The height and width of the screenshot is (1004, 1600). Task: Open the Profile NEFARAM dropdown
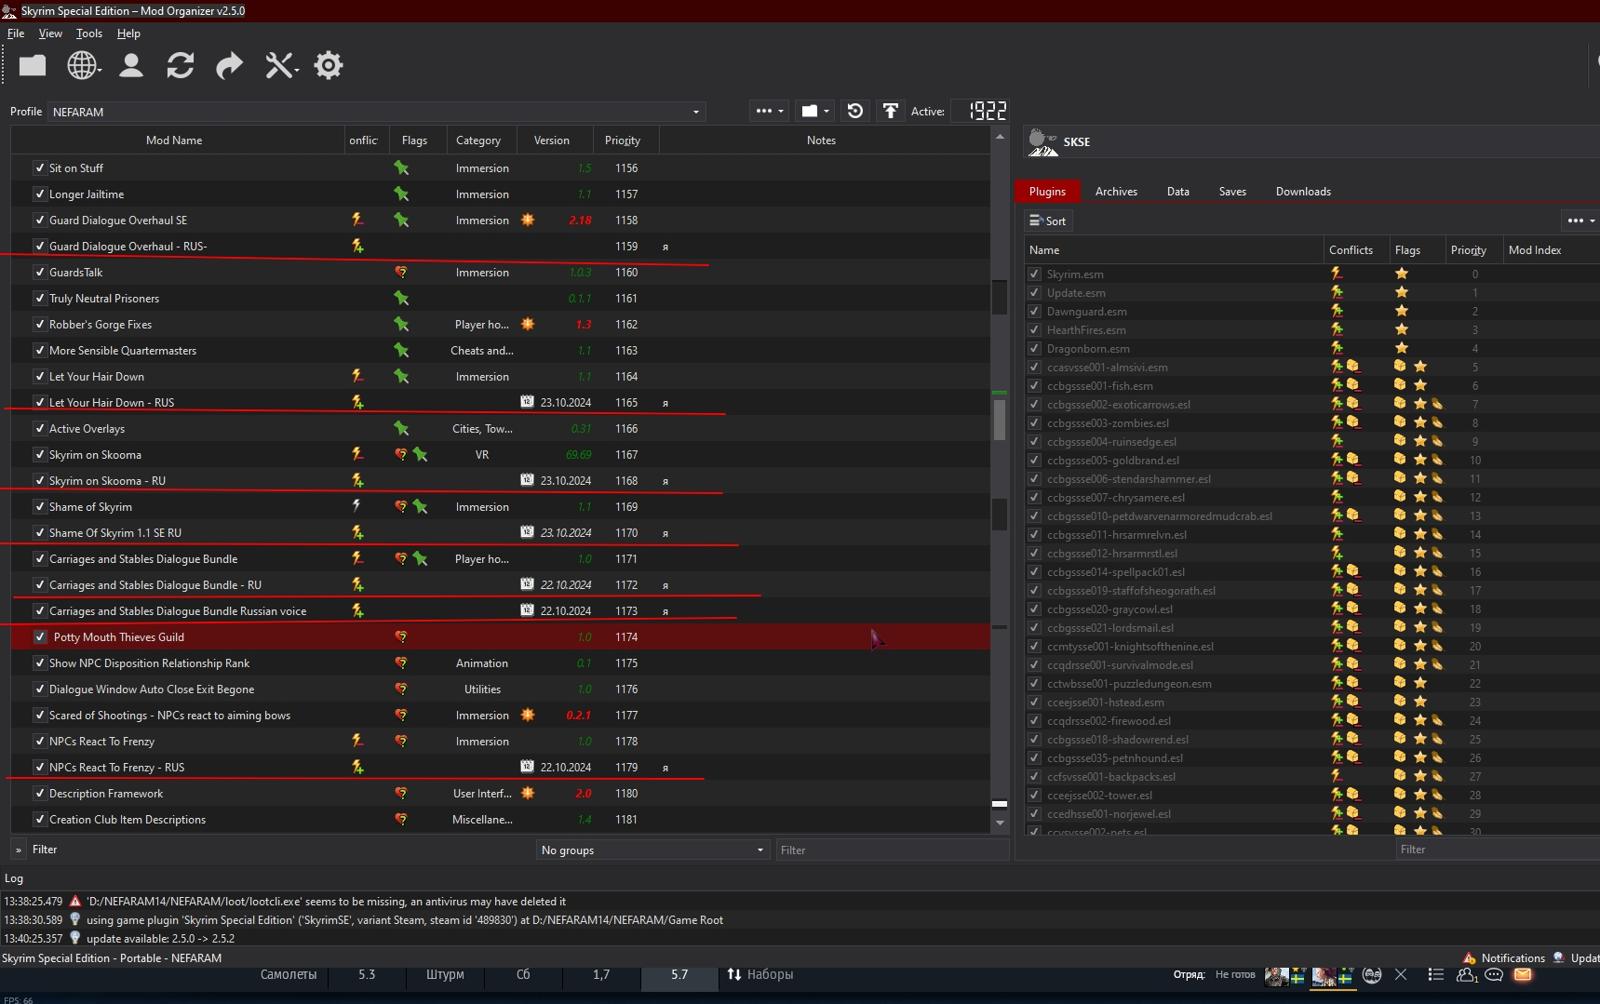(376, 112)
